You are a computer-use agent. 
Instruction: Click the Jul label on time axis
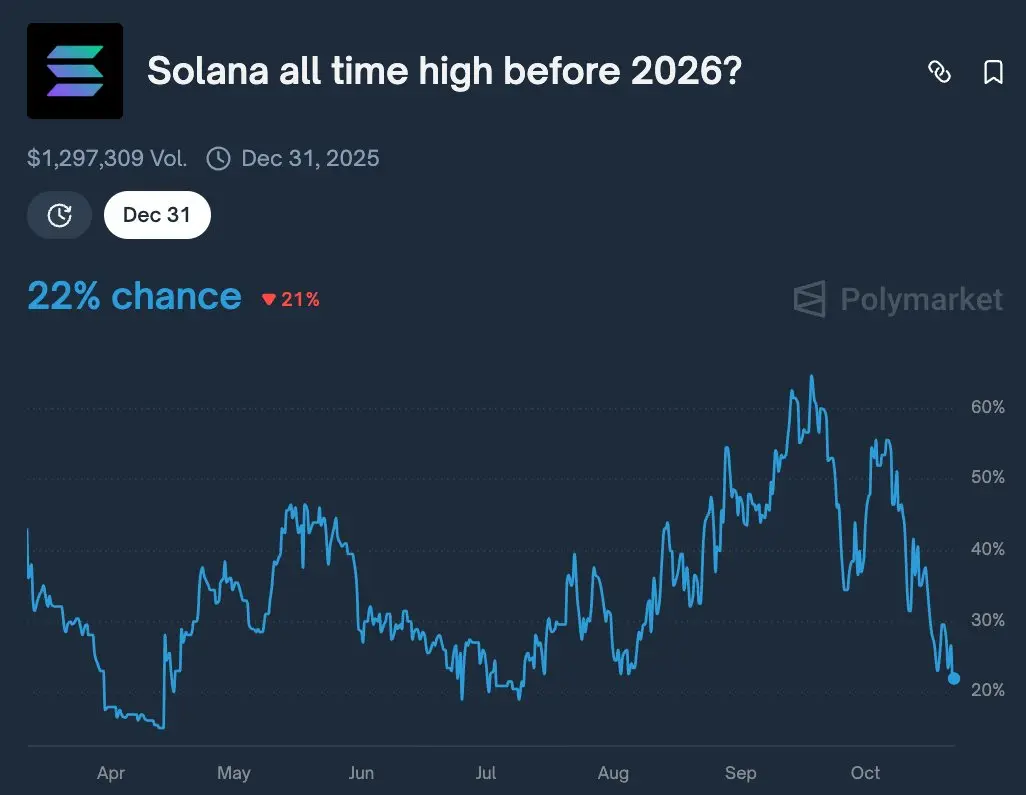click(x=486, y=773)
